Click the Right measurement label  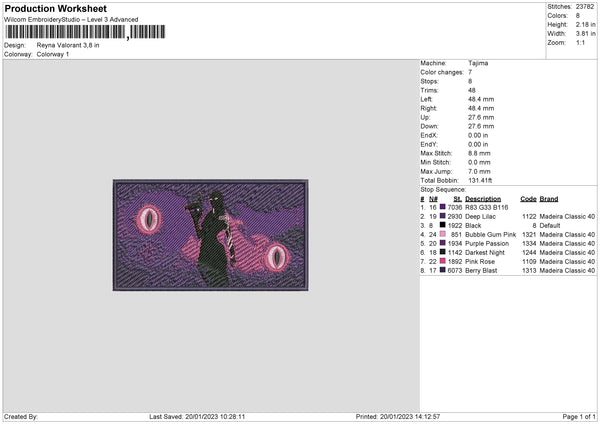(x=428, y=108)
